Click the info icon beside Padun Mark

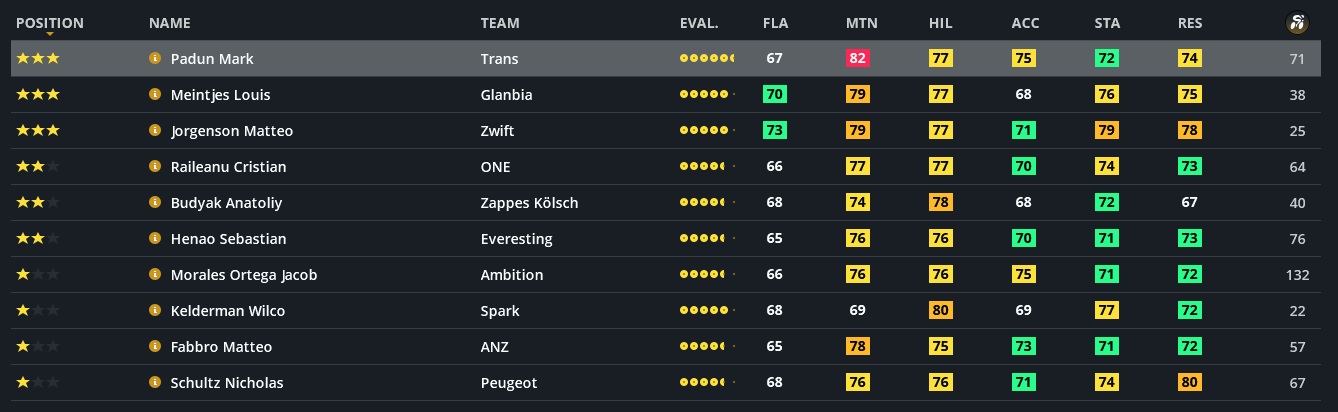coord(155,59)
